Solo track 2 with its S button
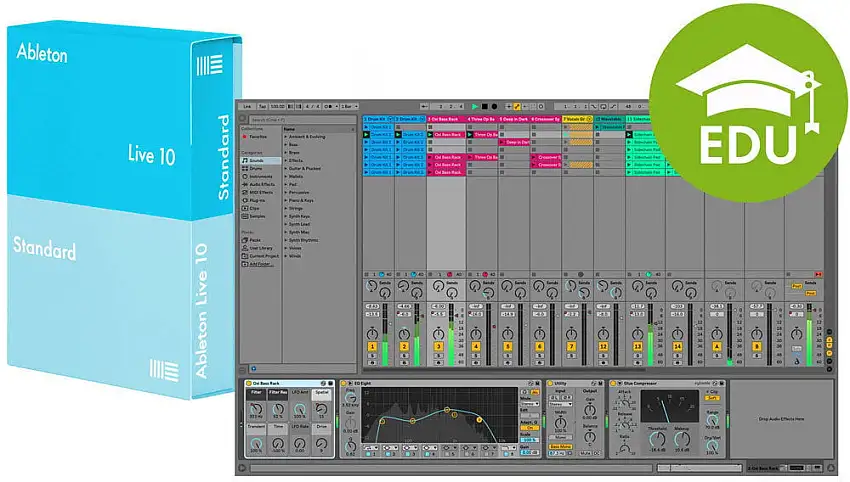The height and width of the screenshot is (482, 850). click(404, 356)
